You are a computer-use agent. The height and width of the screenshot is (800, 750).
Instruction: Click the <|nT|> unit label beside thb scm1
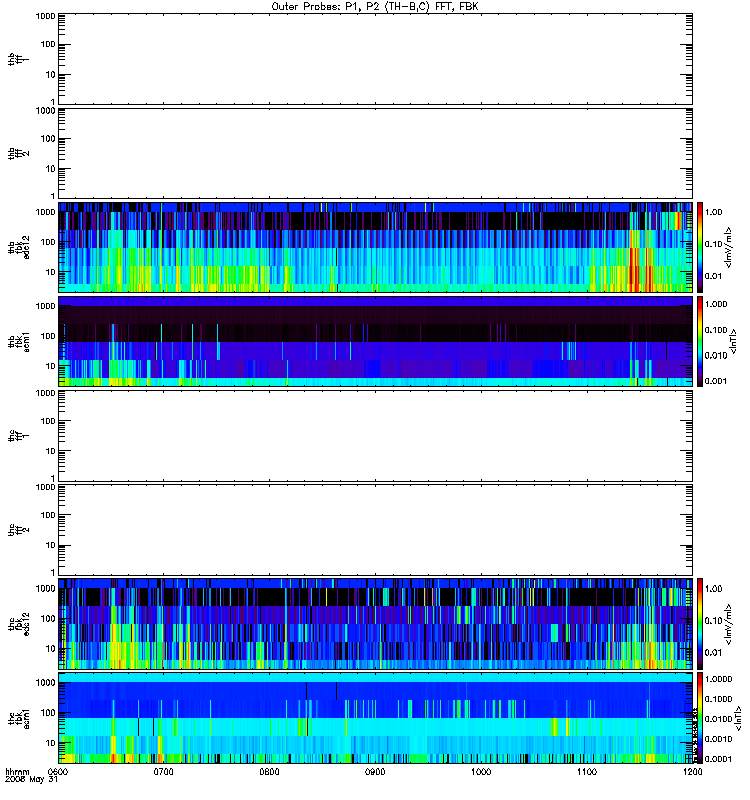733,341
